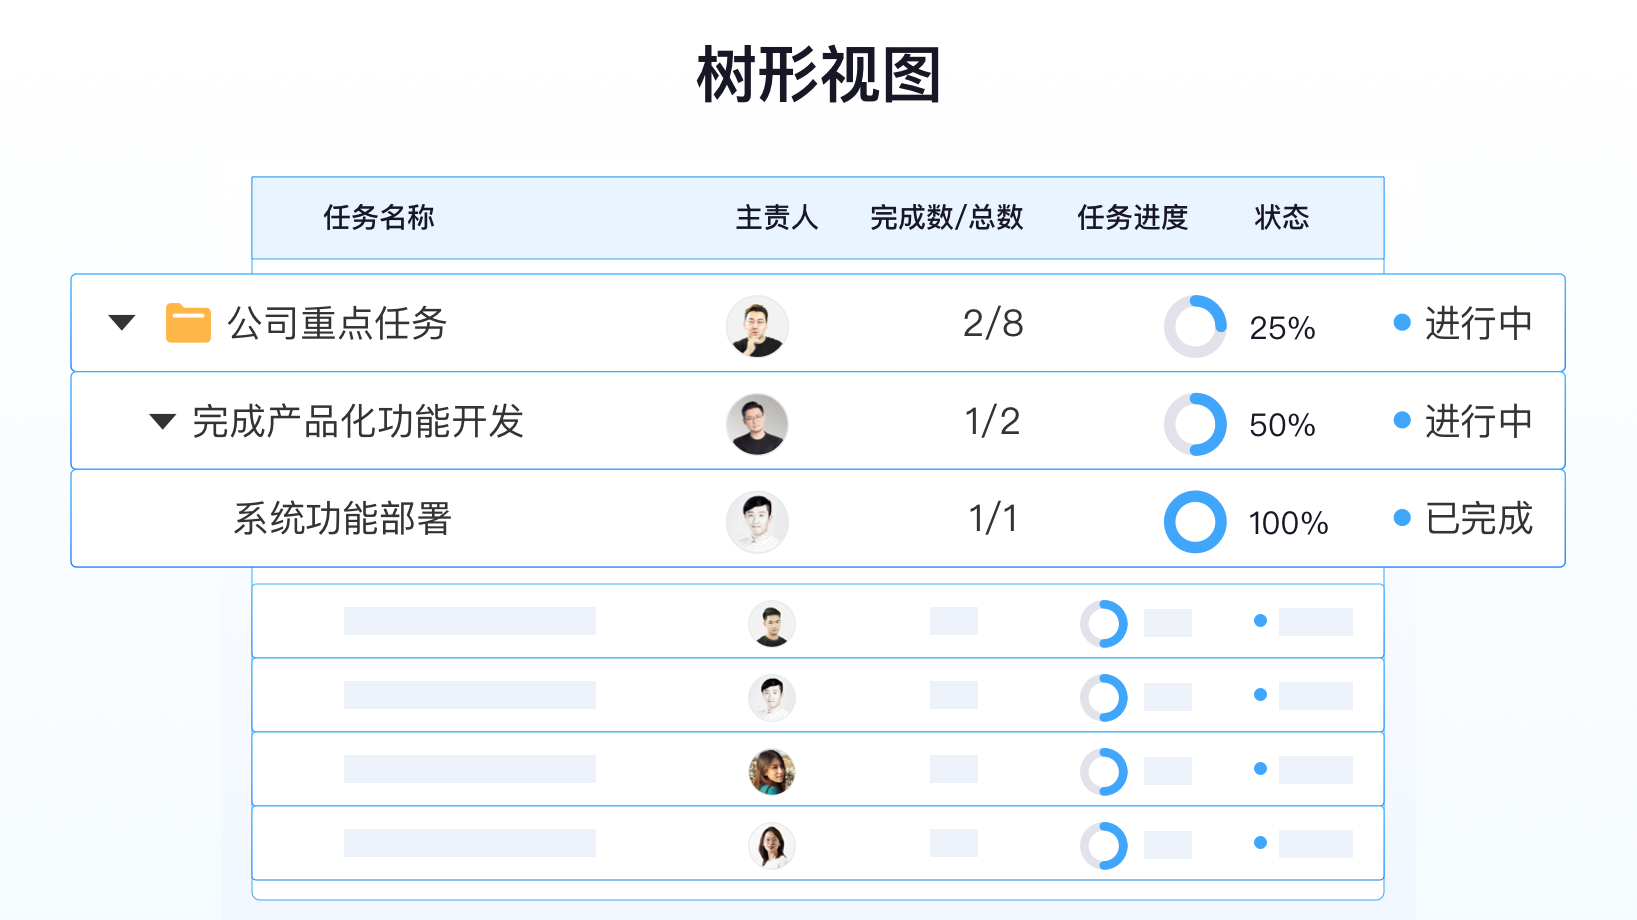Click the 主责人 column header
The width and height of the screenshot is (1637, 920).
(x=777, y=217)
